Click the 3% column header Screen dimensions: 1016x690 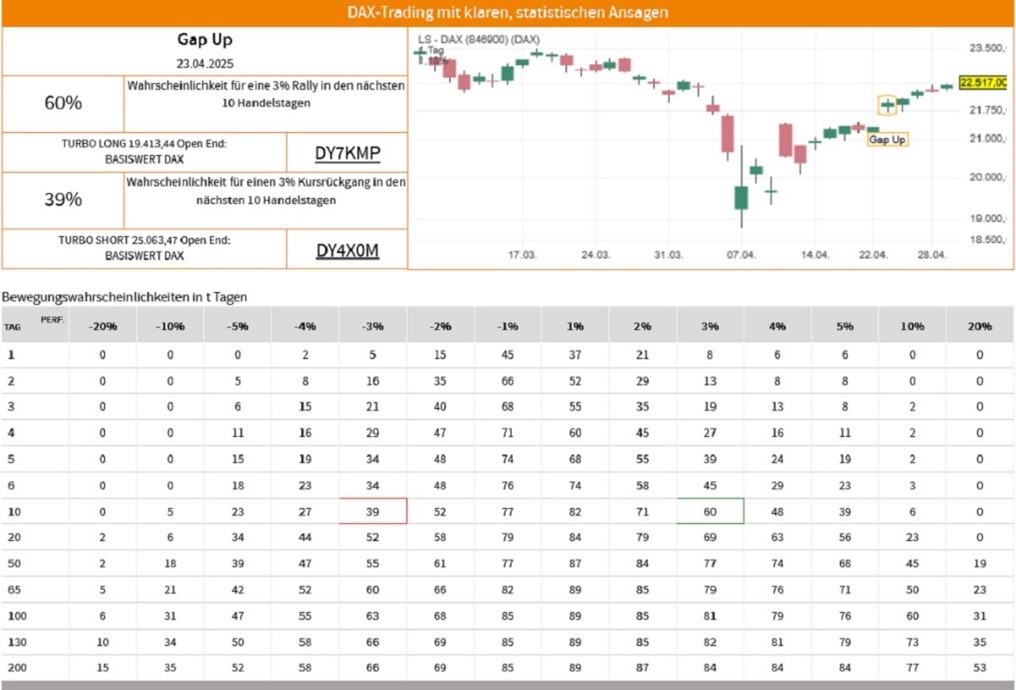[710, 325]
